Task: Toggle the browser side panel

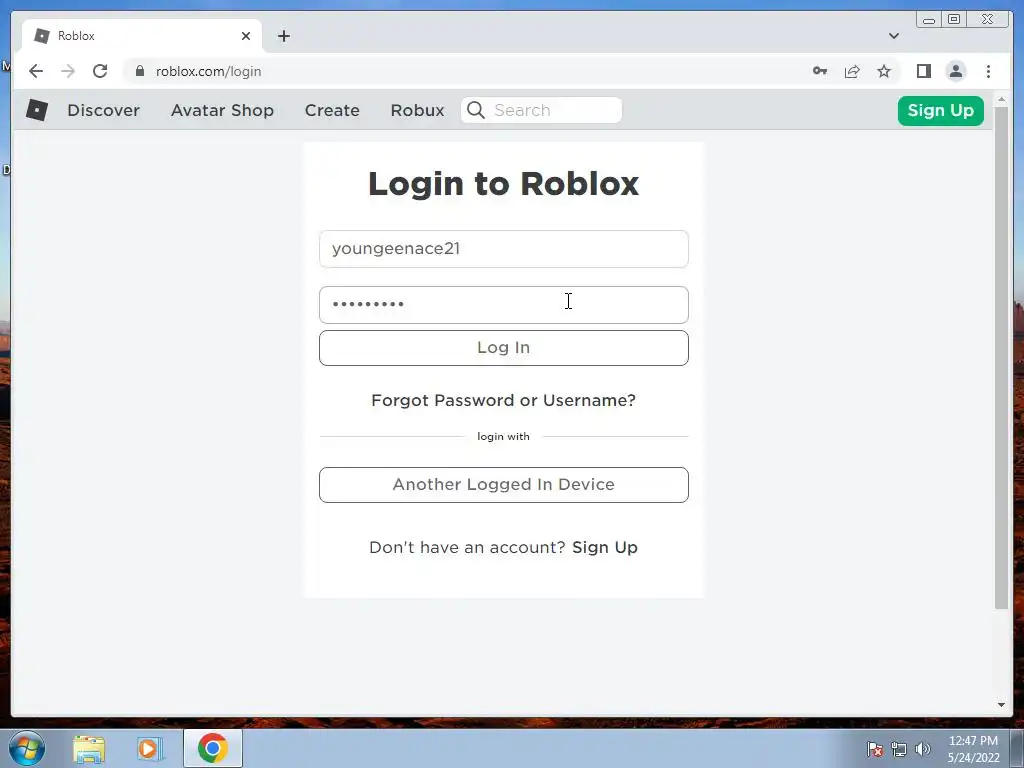Action: tap(923, 71)
